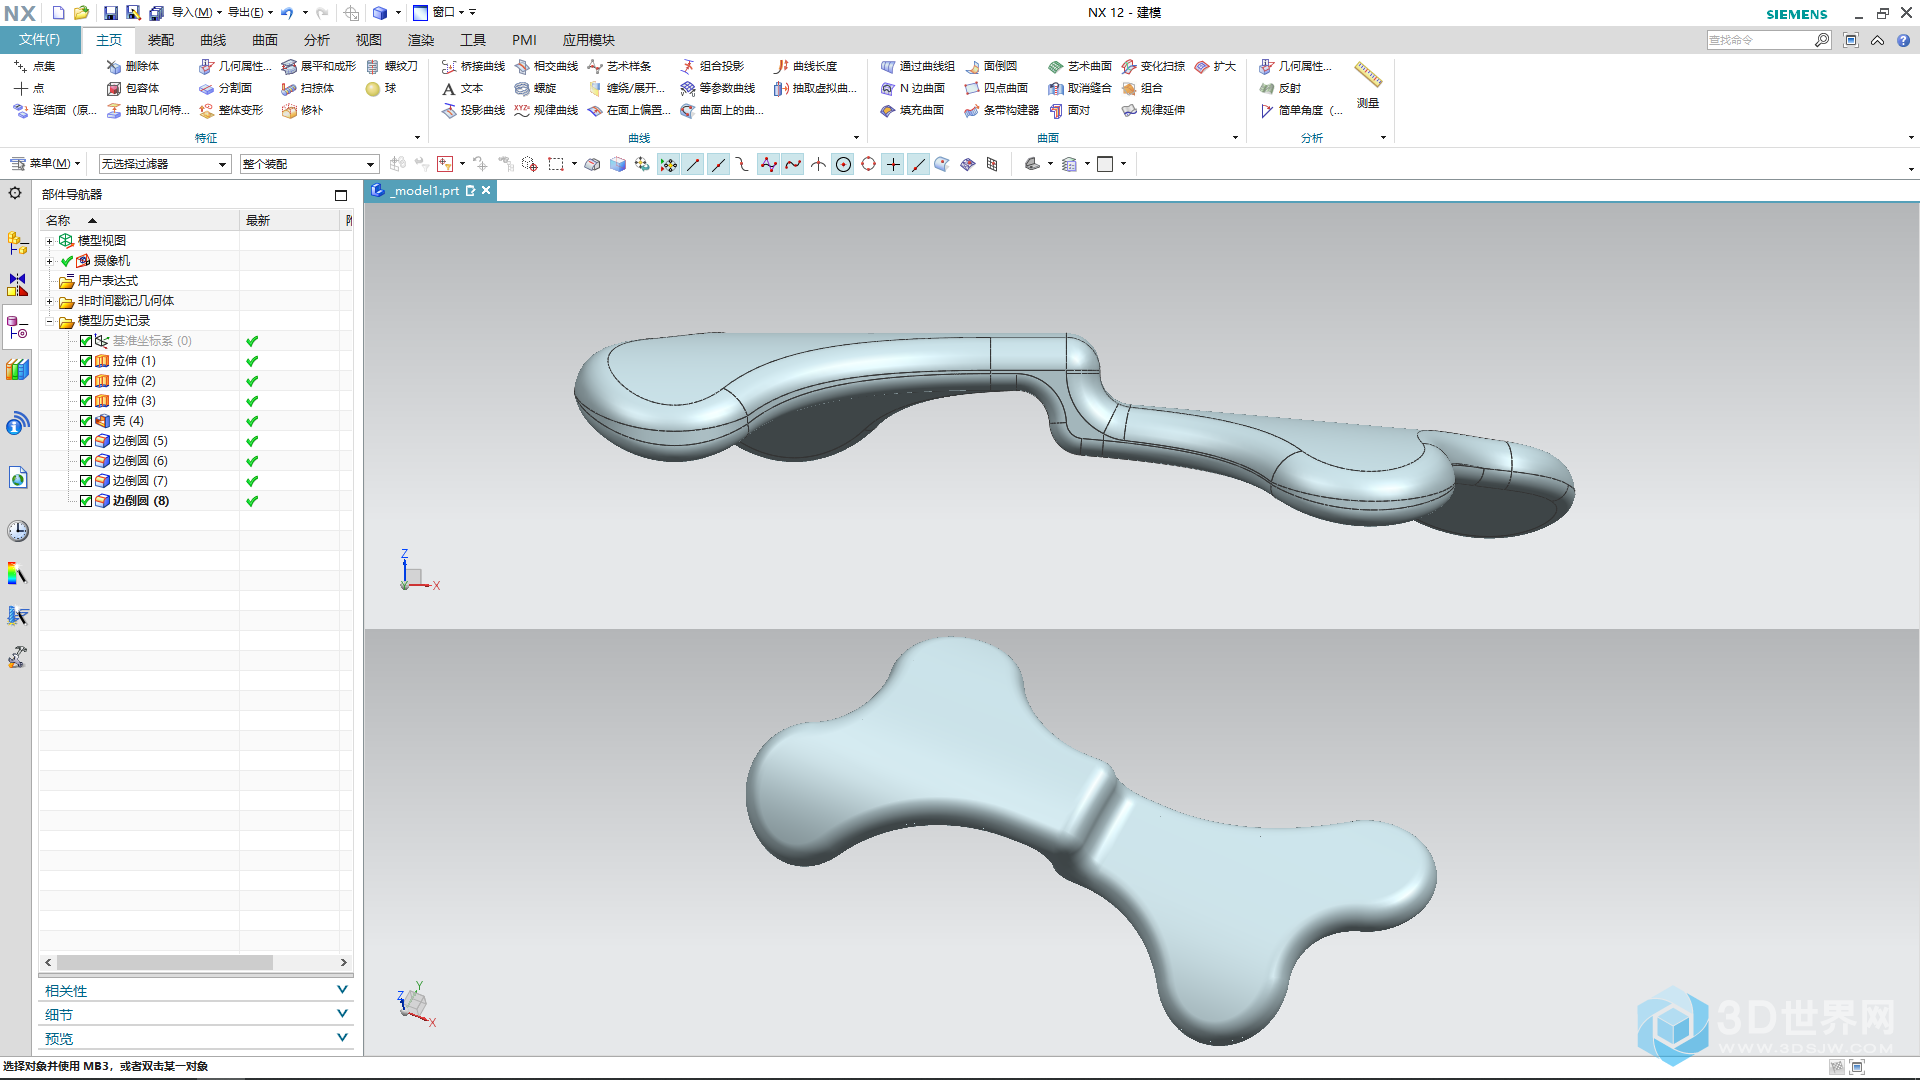Switch to the 装配 ribbon tab
Screen dimensions: 1920x1080
tap(161, 40)
